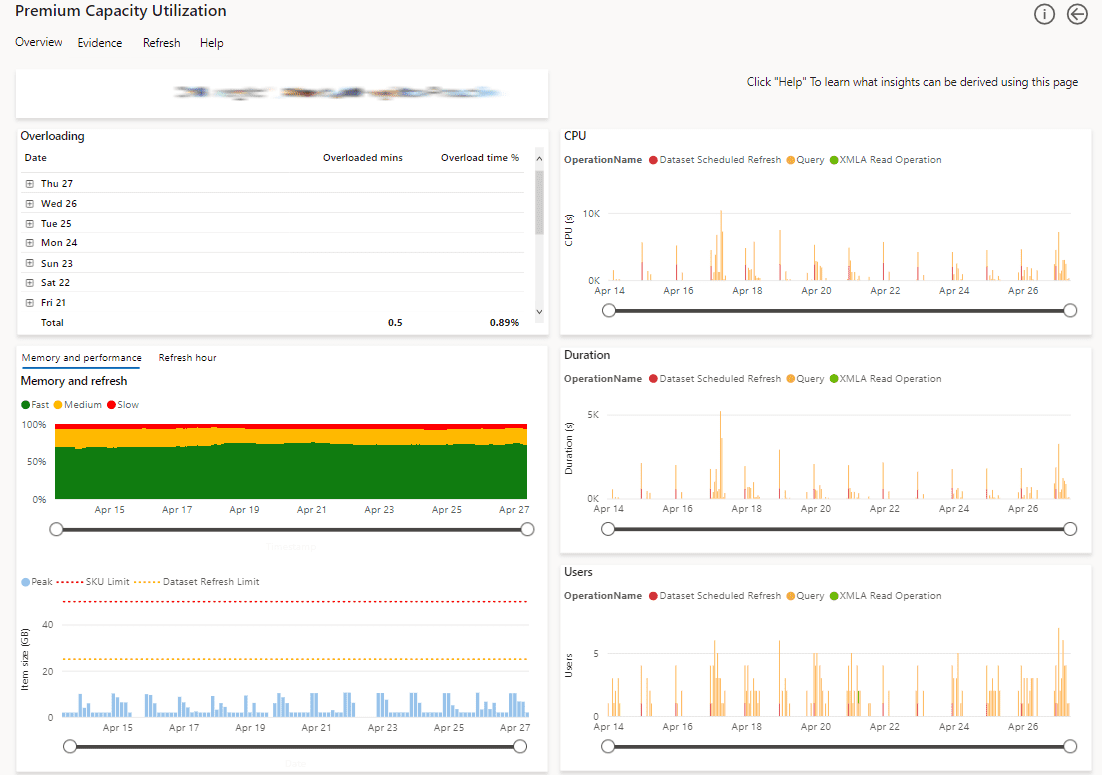Click the info icon in the top right corner

[1044, 14]
